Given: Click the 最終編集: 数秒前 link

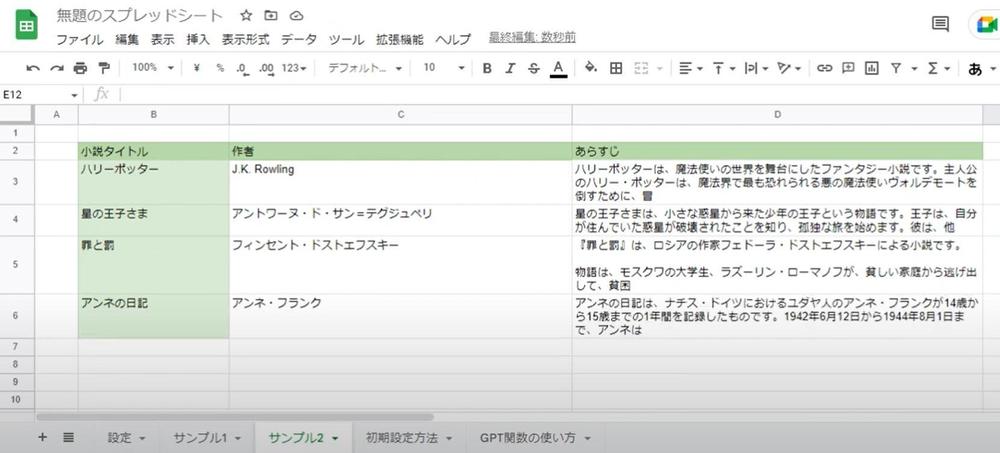Looking at the screenshot, I should coord(533,38).
